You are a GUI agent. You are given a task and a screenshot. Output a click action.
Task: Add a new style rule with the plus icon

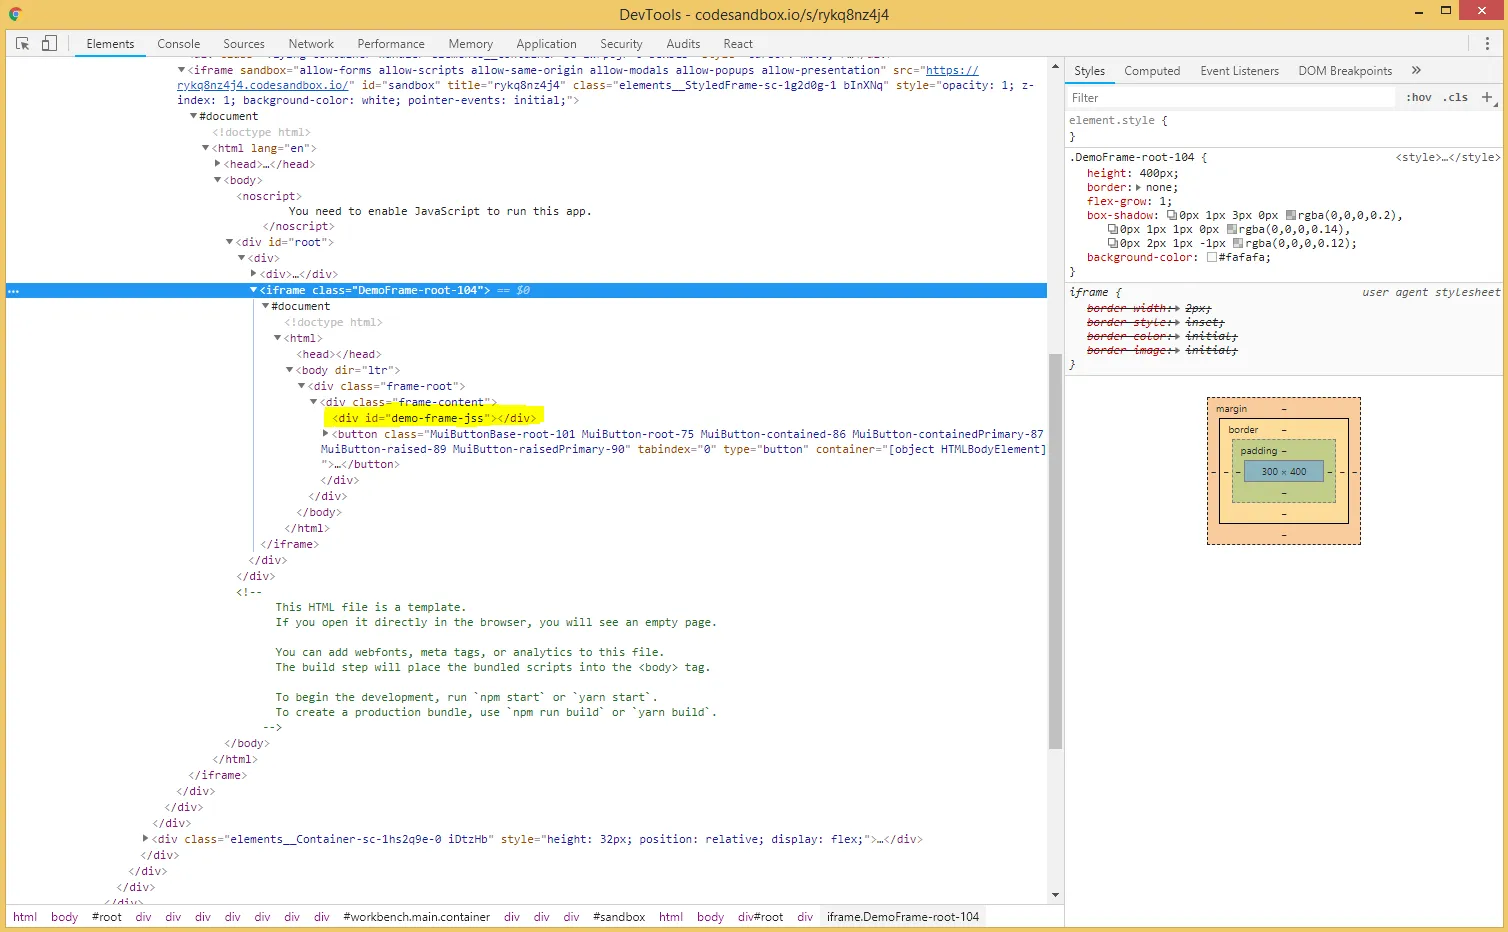1487,97
